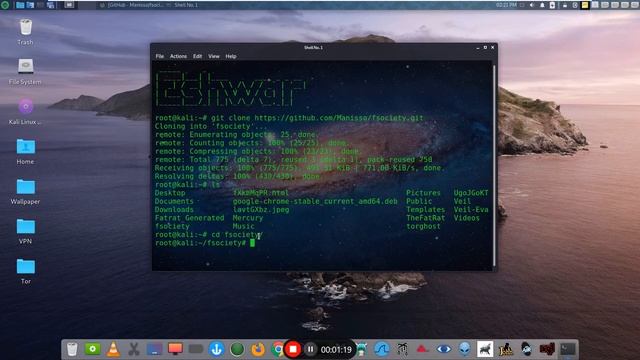Screen dimensions: 640x360
Task: Click the terminal vertical scrollbar
Action: (494, 165)
